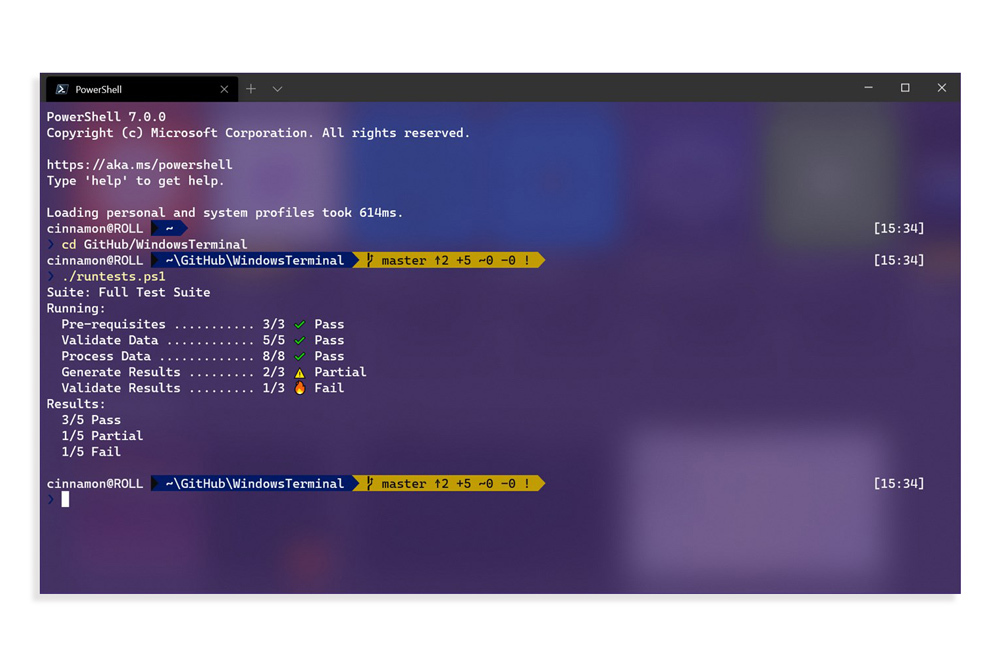Close the terminal window
The width and height of the screenshot is (1000, 666).
click(x=941, y=87)
